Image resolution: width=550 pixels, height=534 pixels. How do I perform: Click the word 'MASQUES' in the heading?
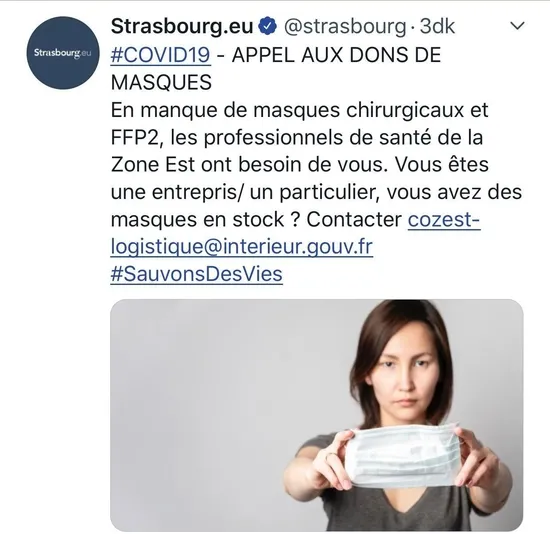161,83
